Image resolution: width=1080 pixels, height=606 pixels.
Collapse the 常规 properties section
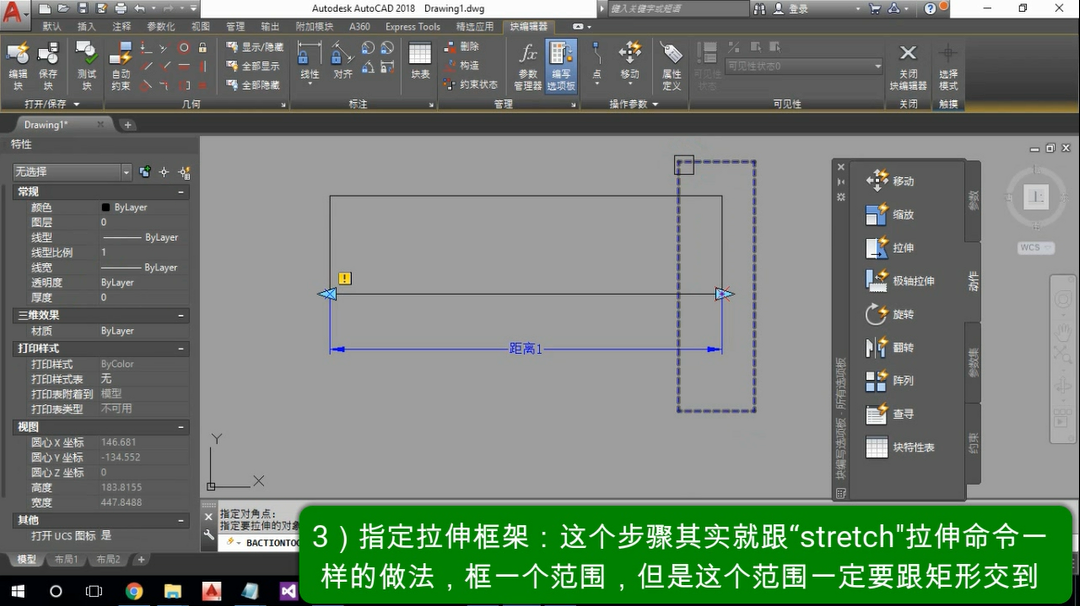pyautogui.click(x=181, y=192)
